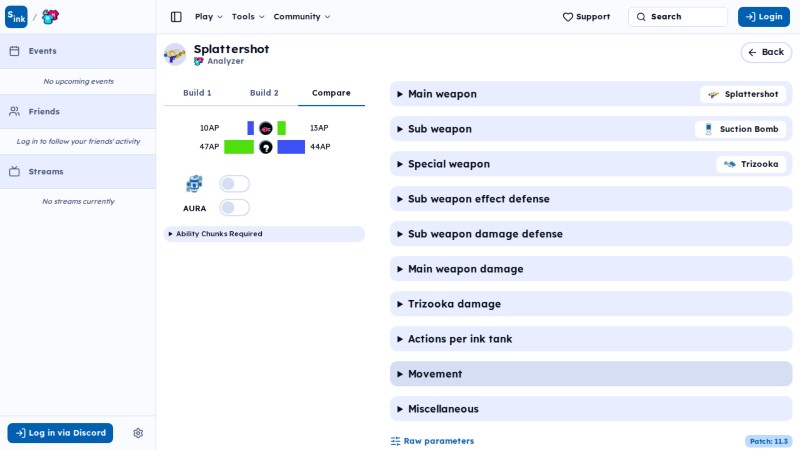Open the Events sidebar section
800x450 pixels.
click(78, 51)
